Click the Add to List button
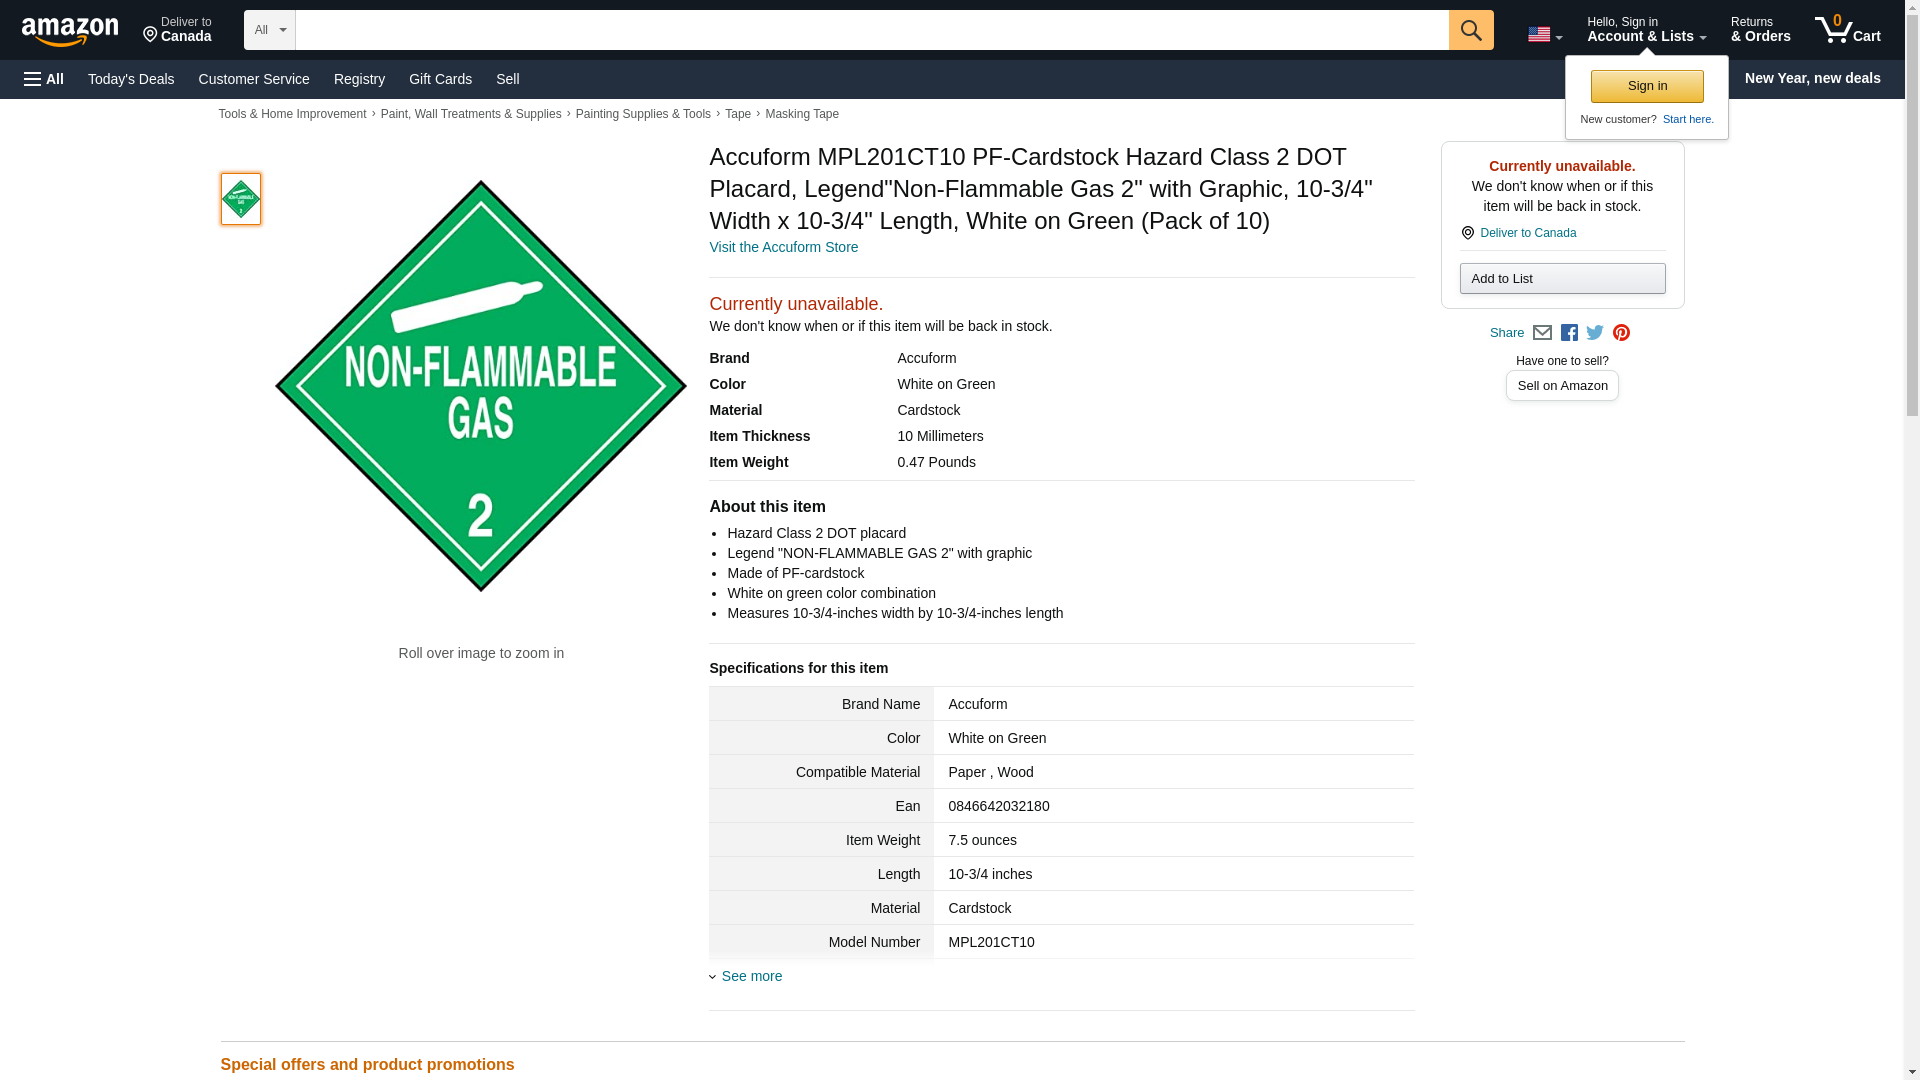This screenshot has height=1080, width=1920. tap(1561, 279)
